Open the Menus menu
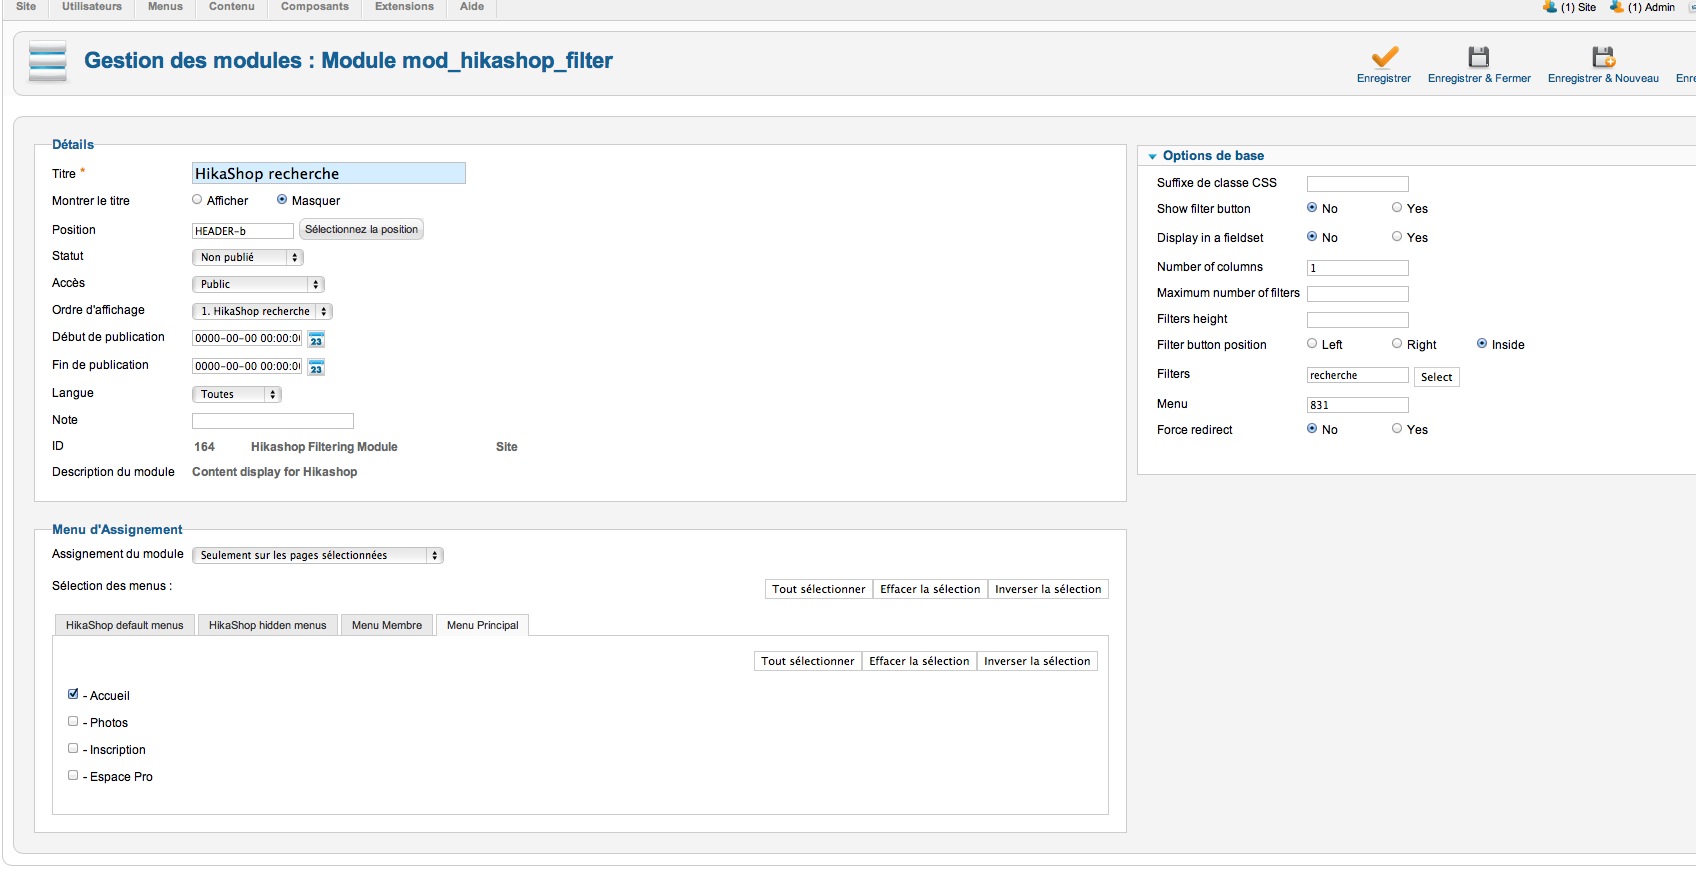This screenshot has width=1696, height=873. coord(165,7)
